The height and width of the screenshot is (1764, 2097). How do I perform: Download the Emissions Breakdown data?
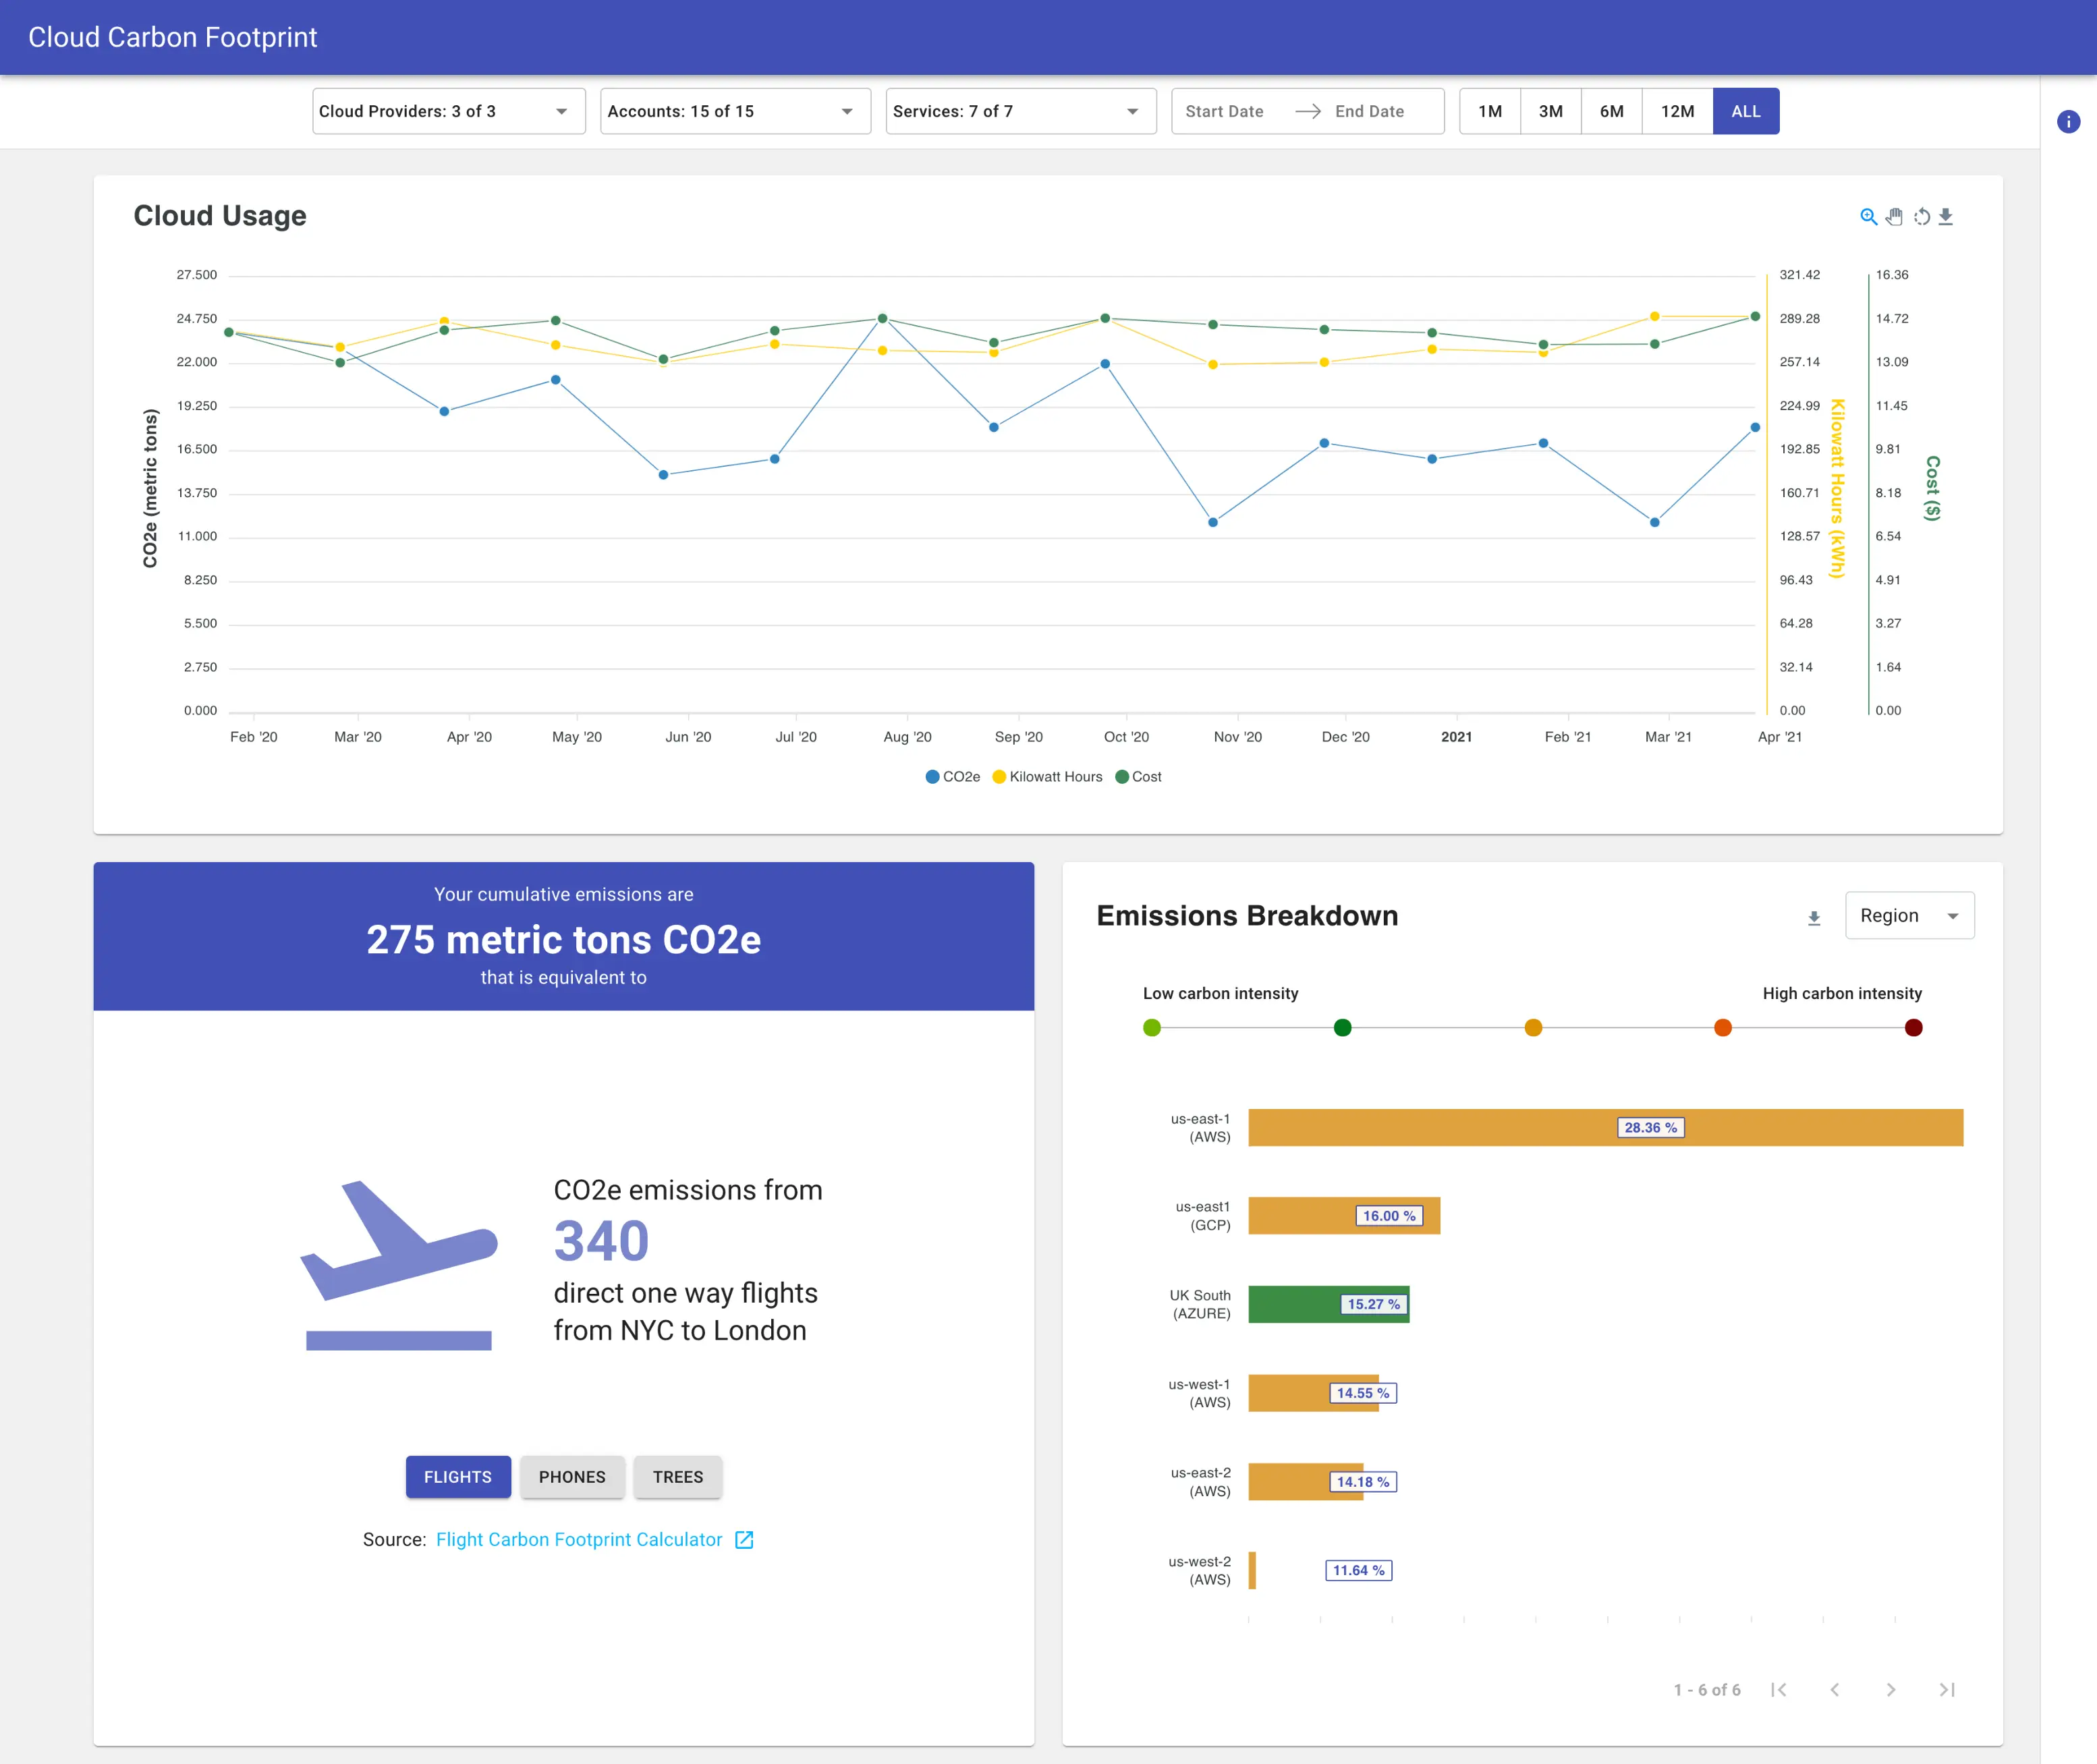(1814, 918)
